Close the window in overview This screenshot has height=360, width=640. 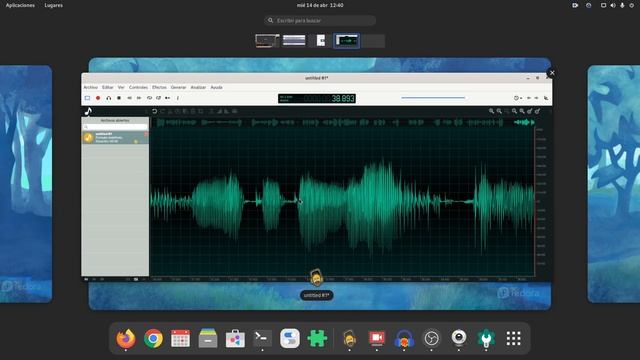click(x=552, y=73)
